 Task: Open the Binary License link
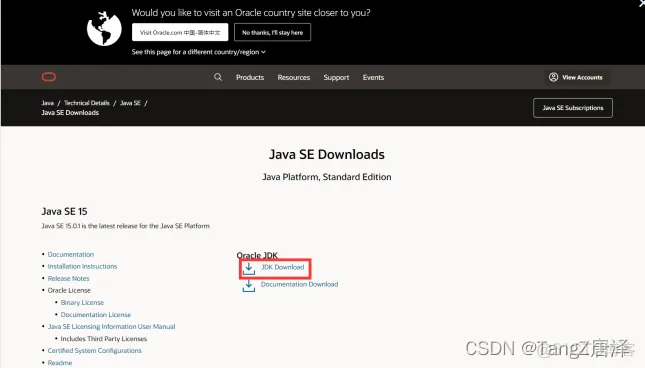[82, 302]
